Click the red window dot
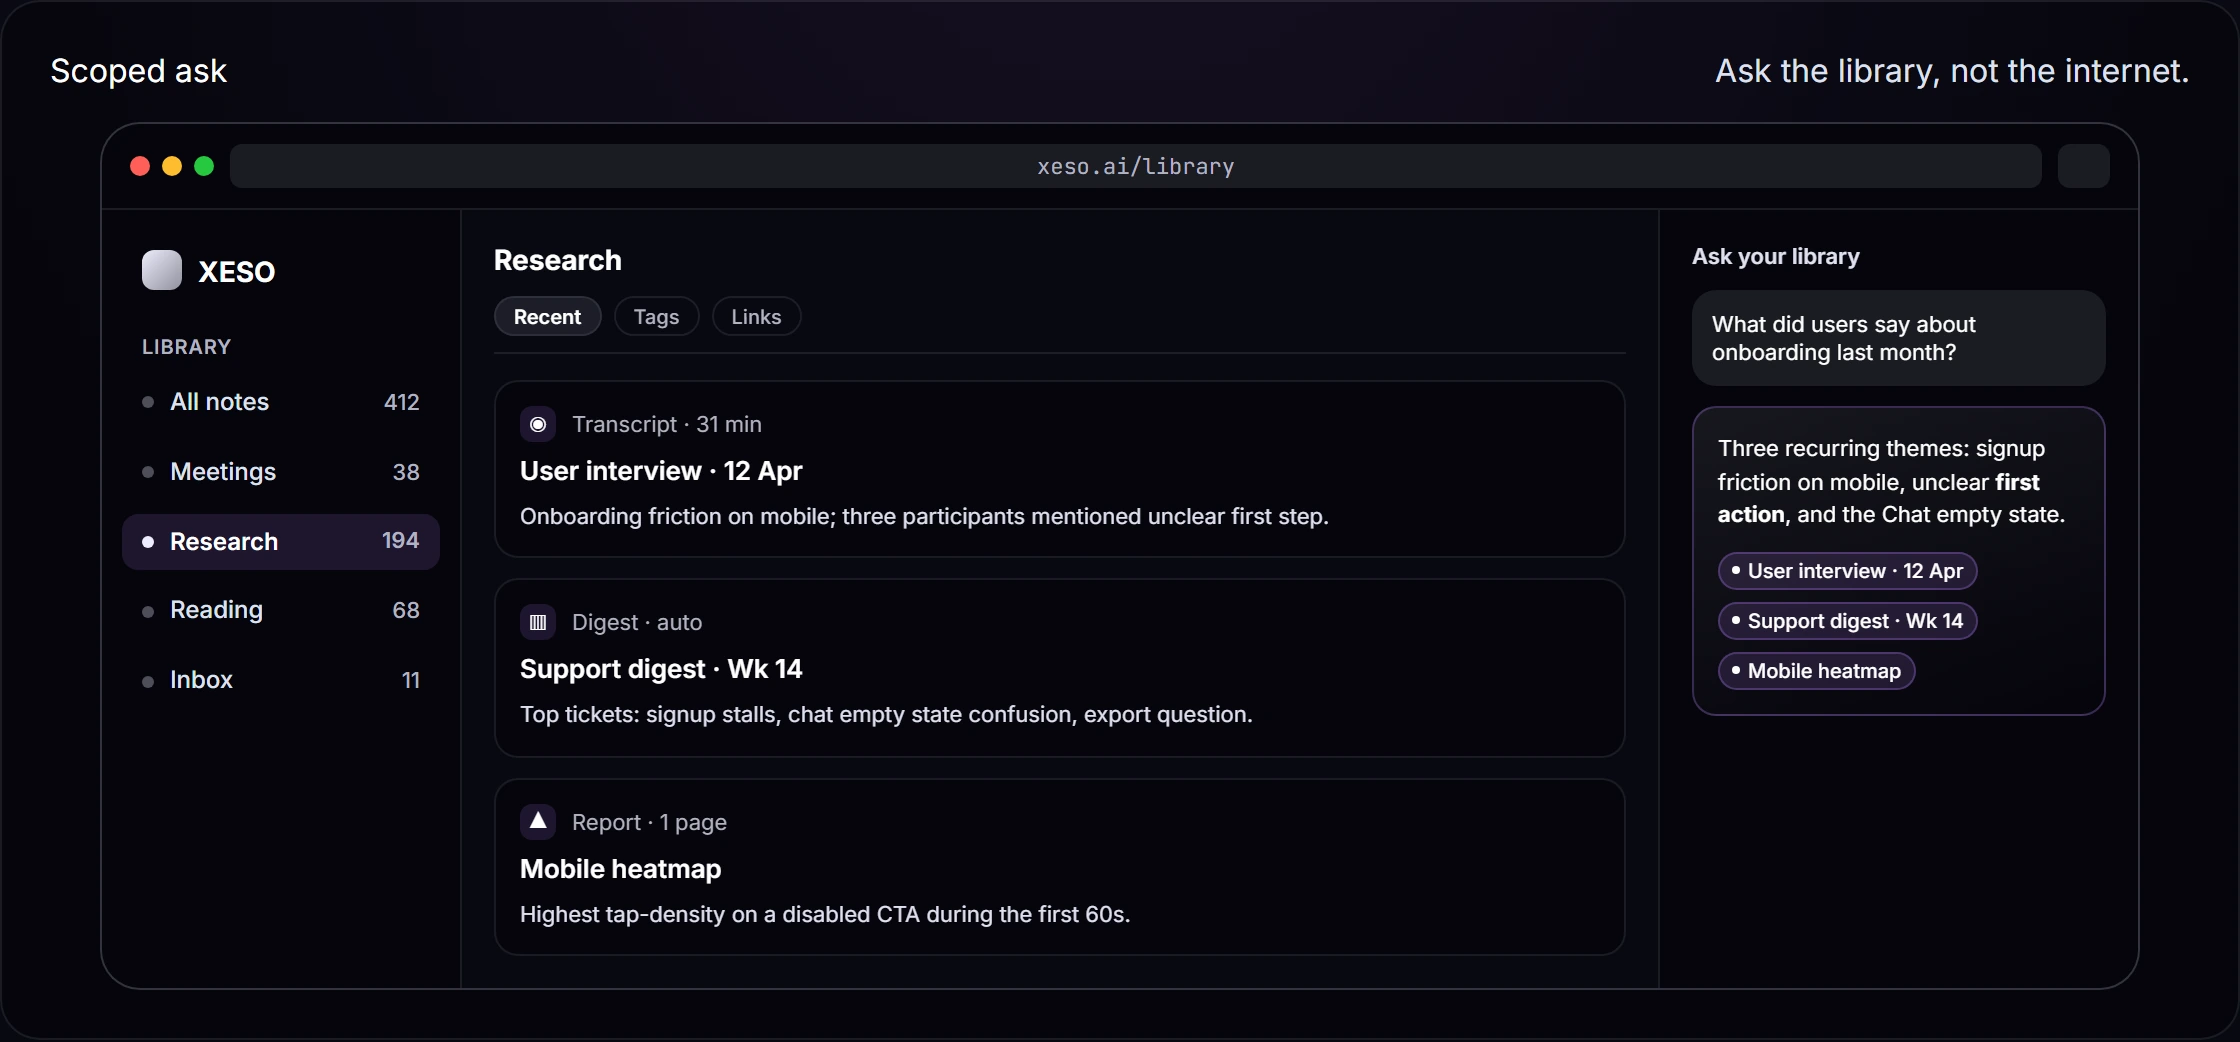Viewport: 2240px width, 1042px height. [x=140, y=166]
